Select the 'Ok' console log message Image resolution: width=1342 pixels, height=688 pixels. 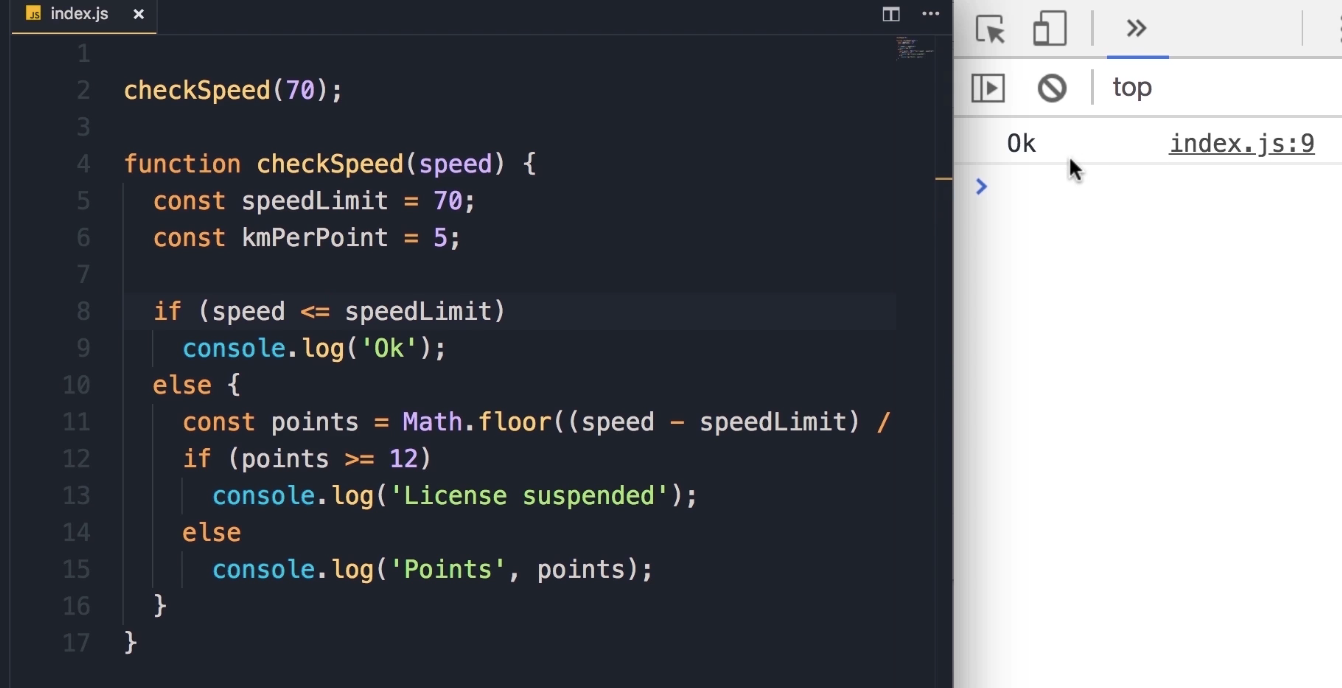pyautogui.click(x=1021, y=144)
